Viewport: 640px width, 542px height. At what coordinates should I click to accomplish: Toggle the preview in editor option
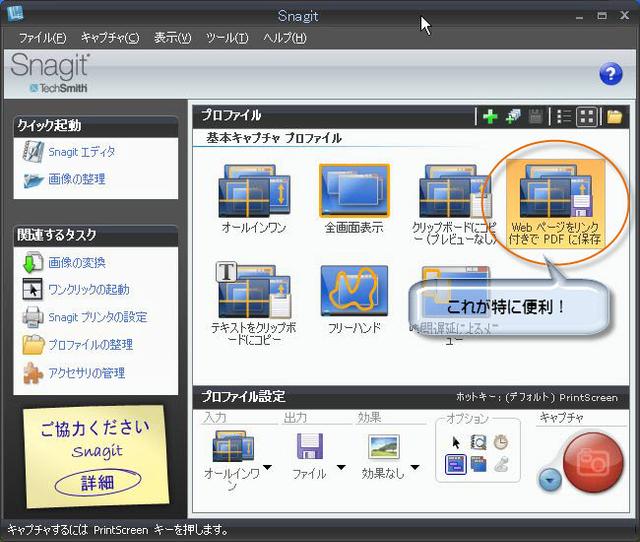[x=479, y=442]
